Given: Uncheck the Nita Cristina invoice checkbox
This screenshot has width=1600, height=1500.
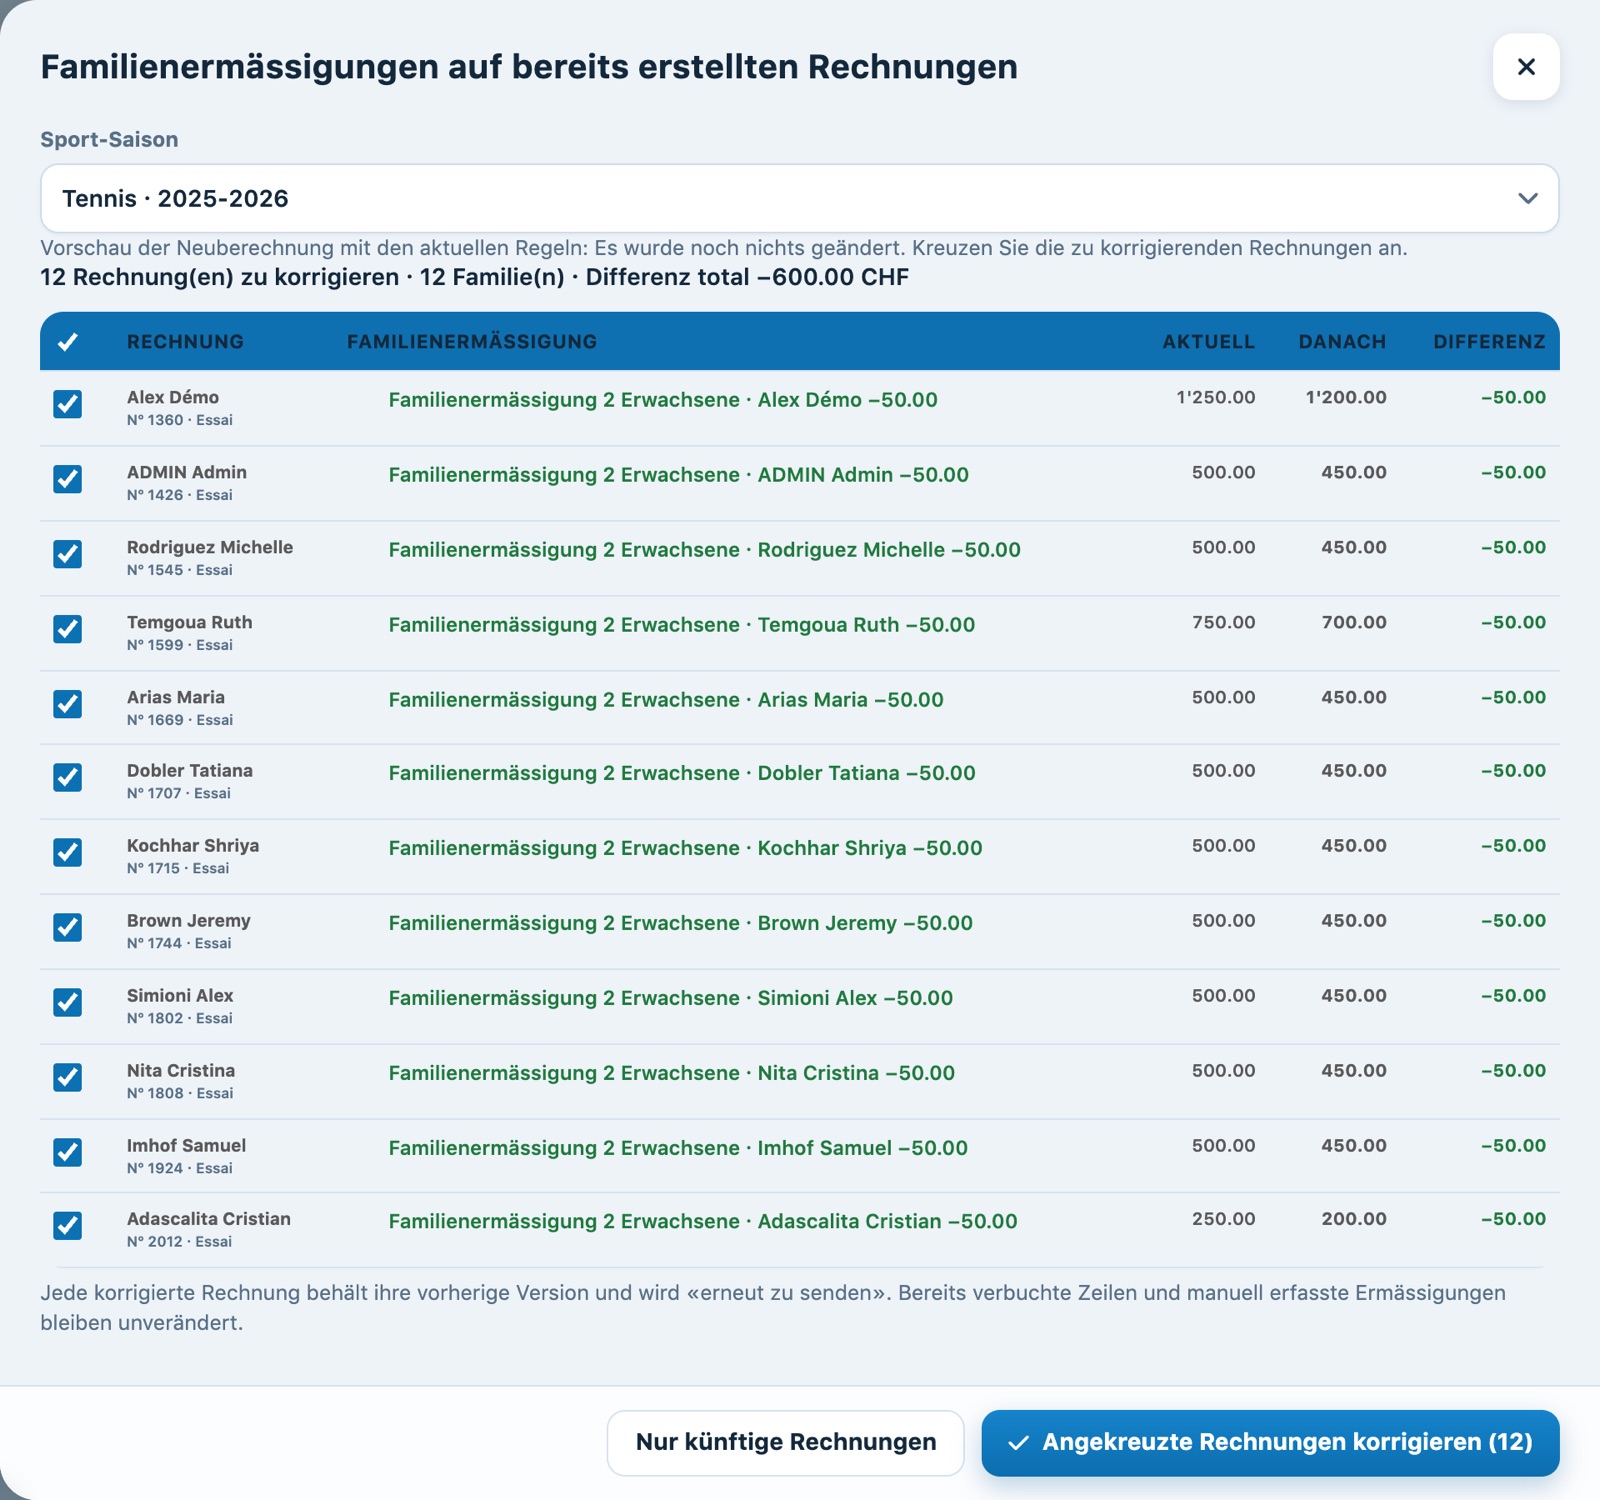Looking at the screenshot, I should pyautogui.click(x=68, y=1077).
